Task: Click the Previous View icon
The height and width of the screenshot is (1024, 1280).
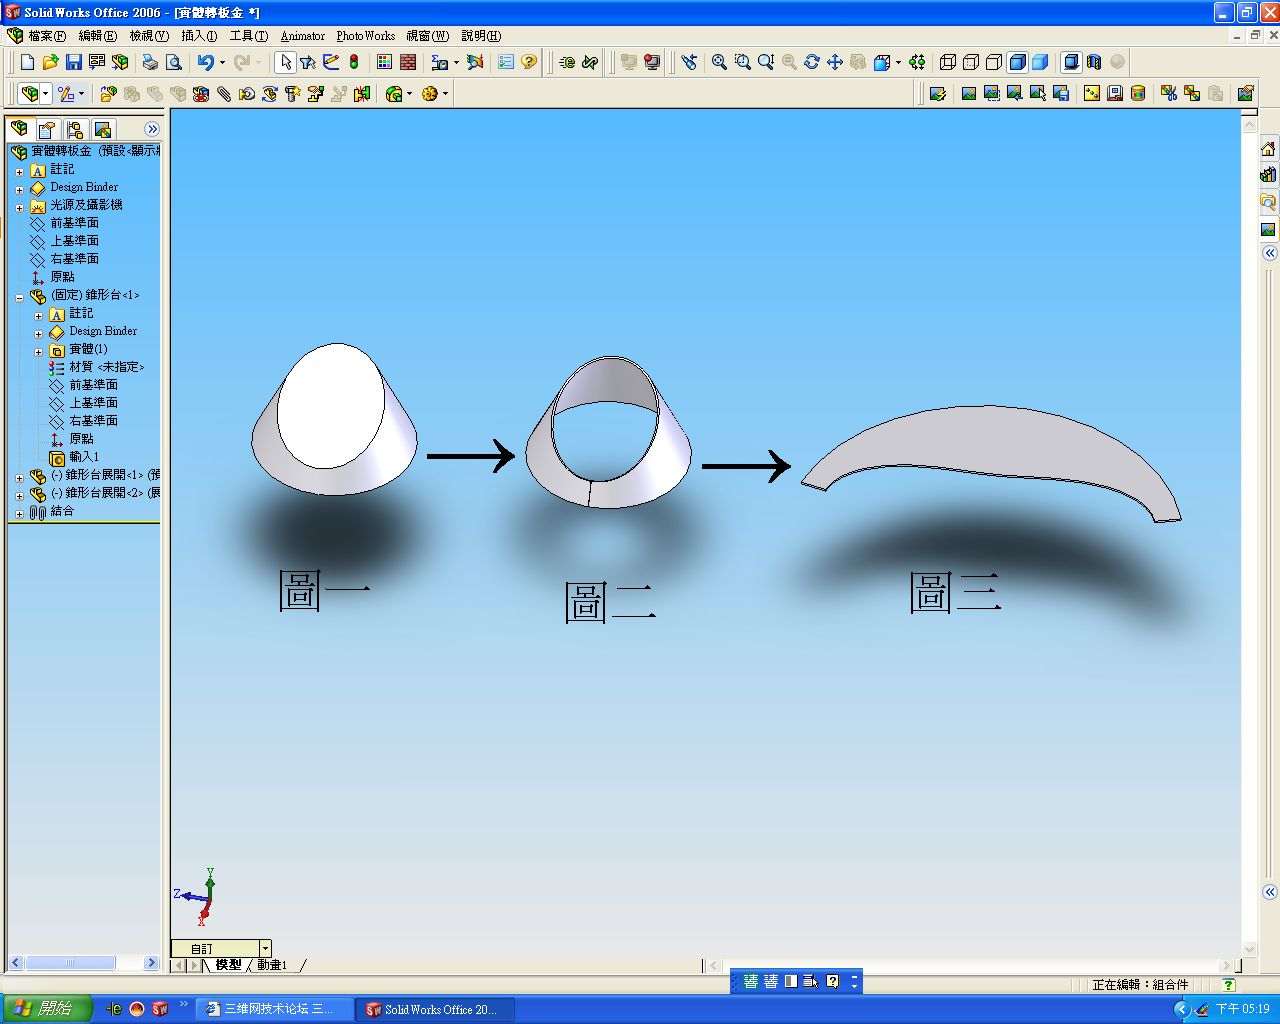Action: [x=689, y=62]
